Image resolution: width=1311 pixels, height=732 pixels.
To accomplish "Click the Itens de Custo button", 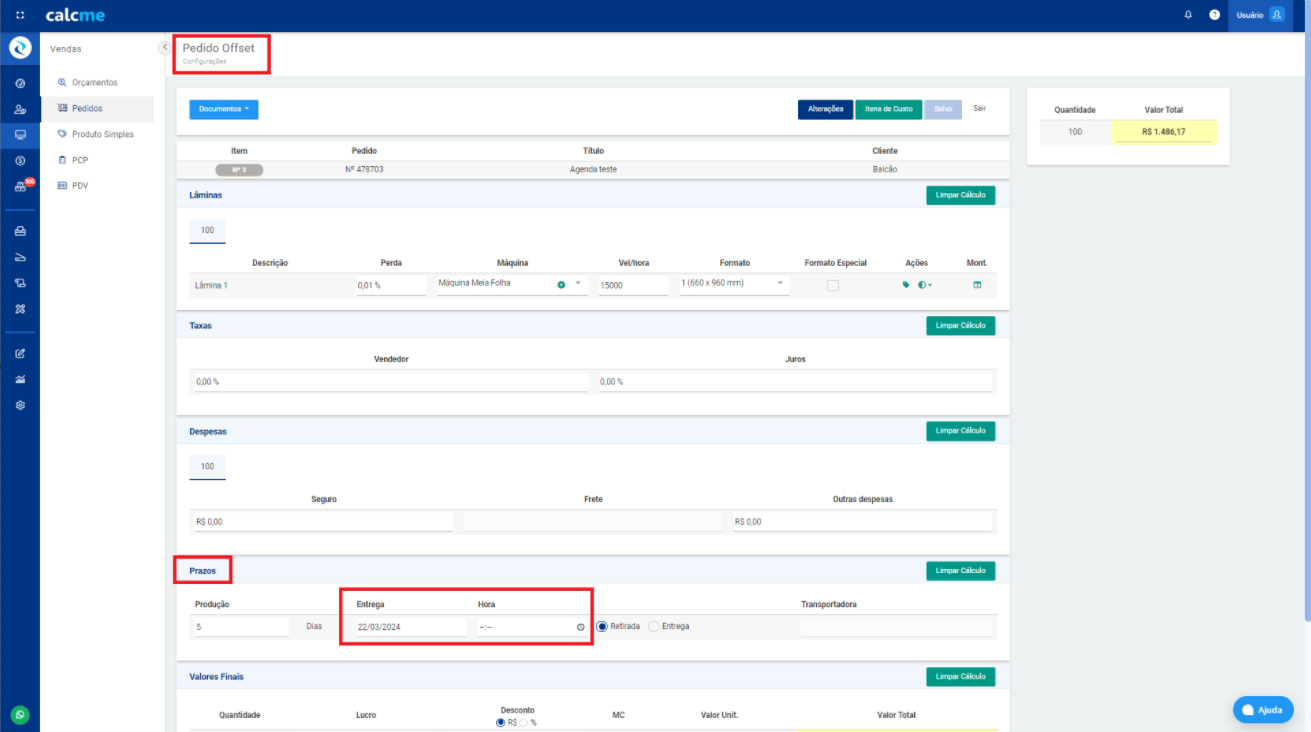I will click(x=888, y=109).
